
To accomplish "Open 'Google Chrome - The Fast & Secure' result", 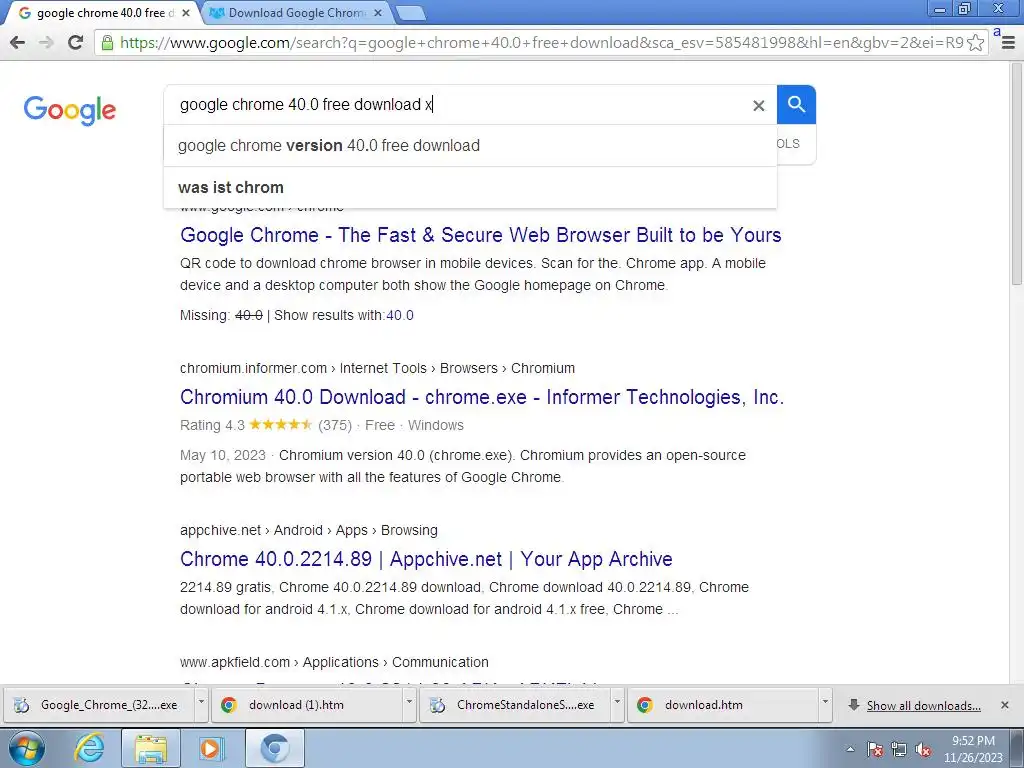I will point(481,235).
